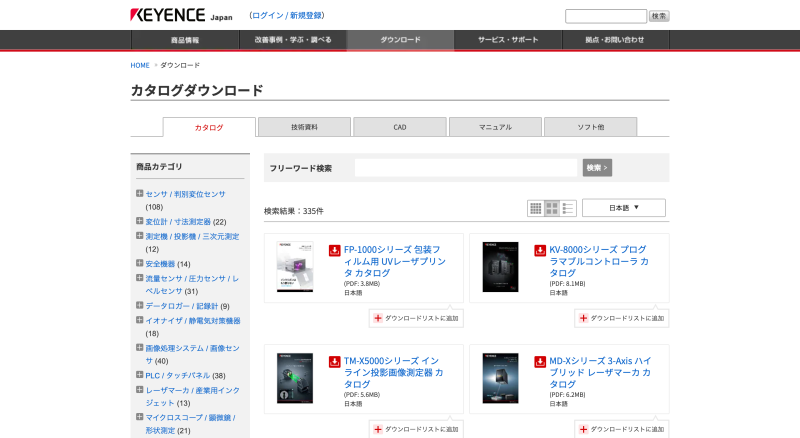
Task: Add MD-X catalog to download list
Action: (622, 429)
